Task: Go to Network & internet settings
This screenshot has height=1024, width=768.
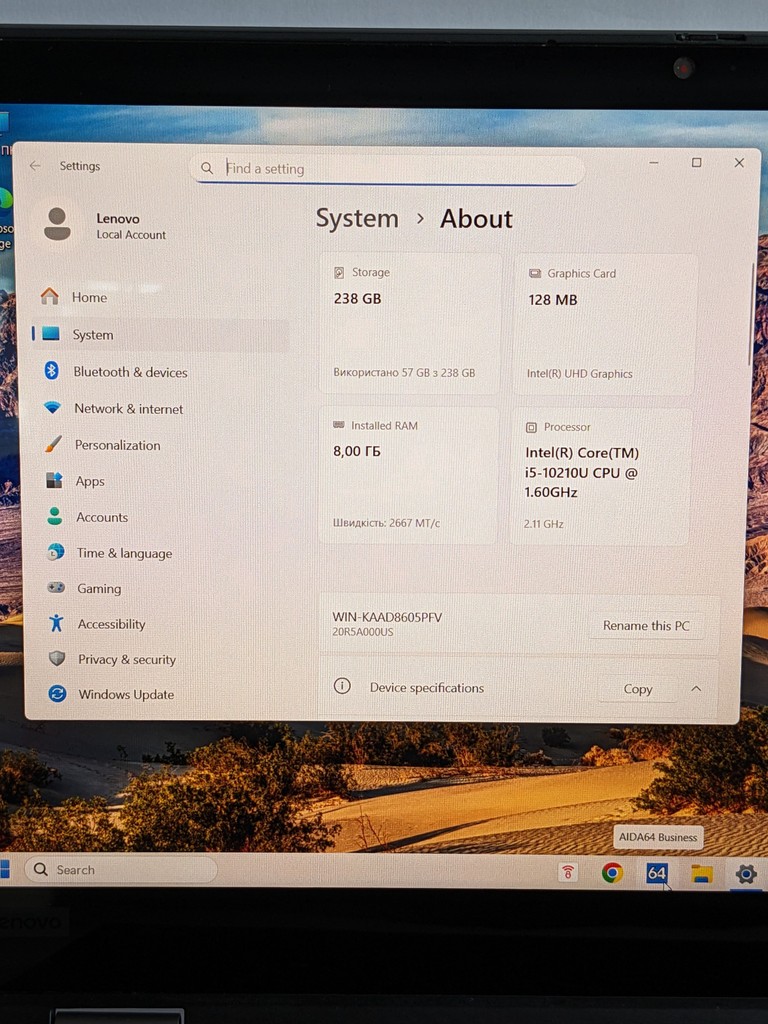Action: (x=159, y=408)
